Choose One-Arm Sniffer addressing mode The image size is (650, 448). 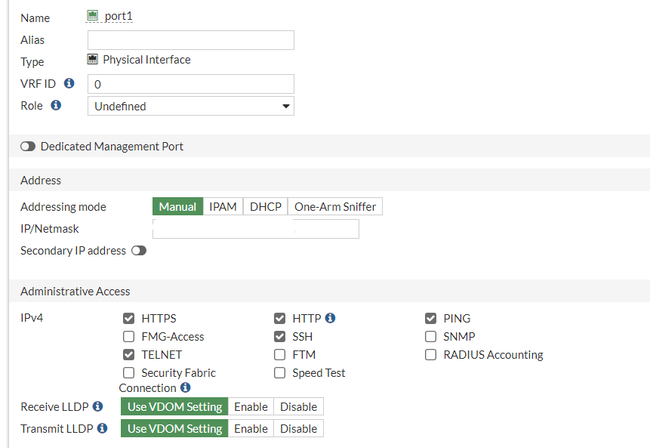click(x=335, y=207)
